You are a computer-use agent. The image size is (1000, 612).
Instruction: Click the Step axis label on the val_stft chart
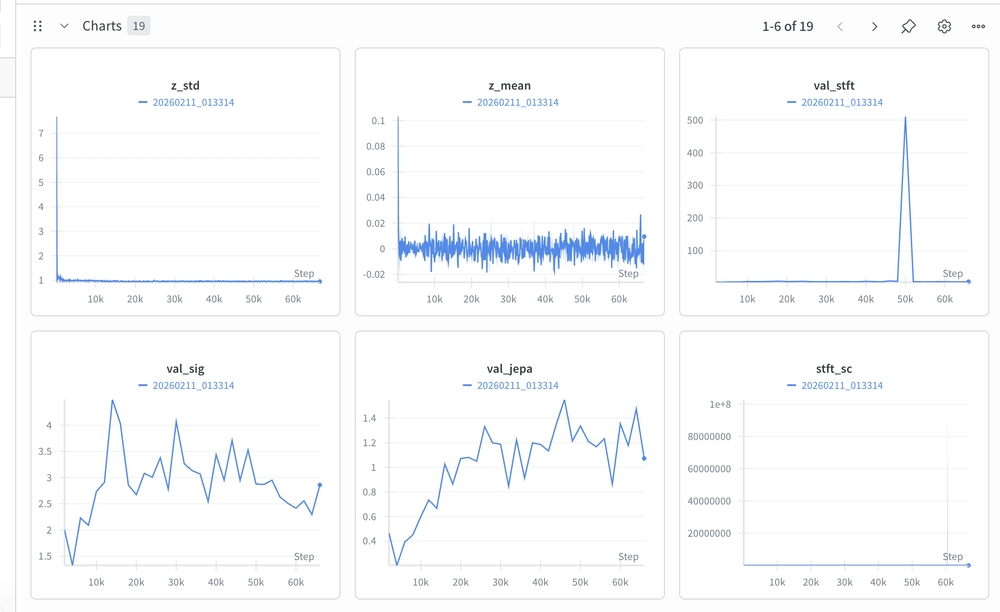point(951,273)
